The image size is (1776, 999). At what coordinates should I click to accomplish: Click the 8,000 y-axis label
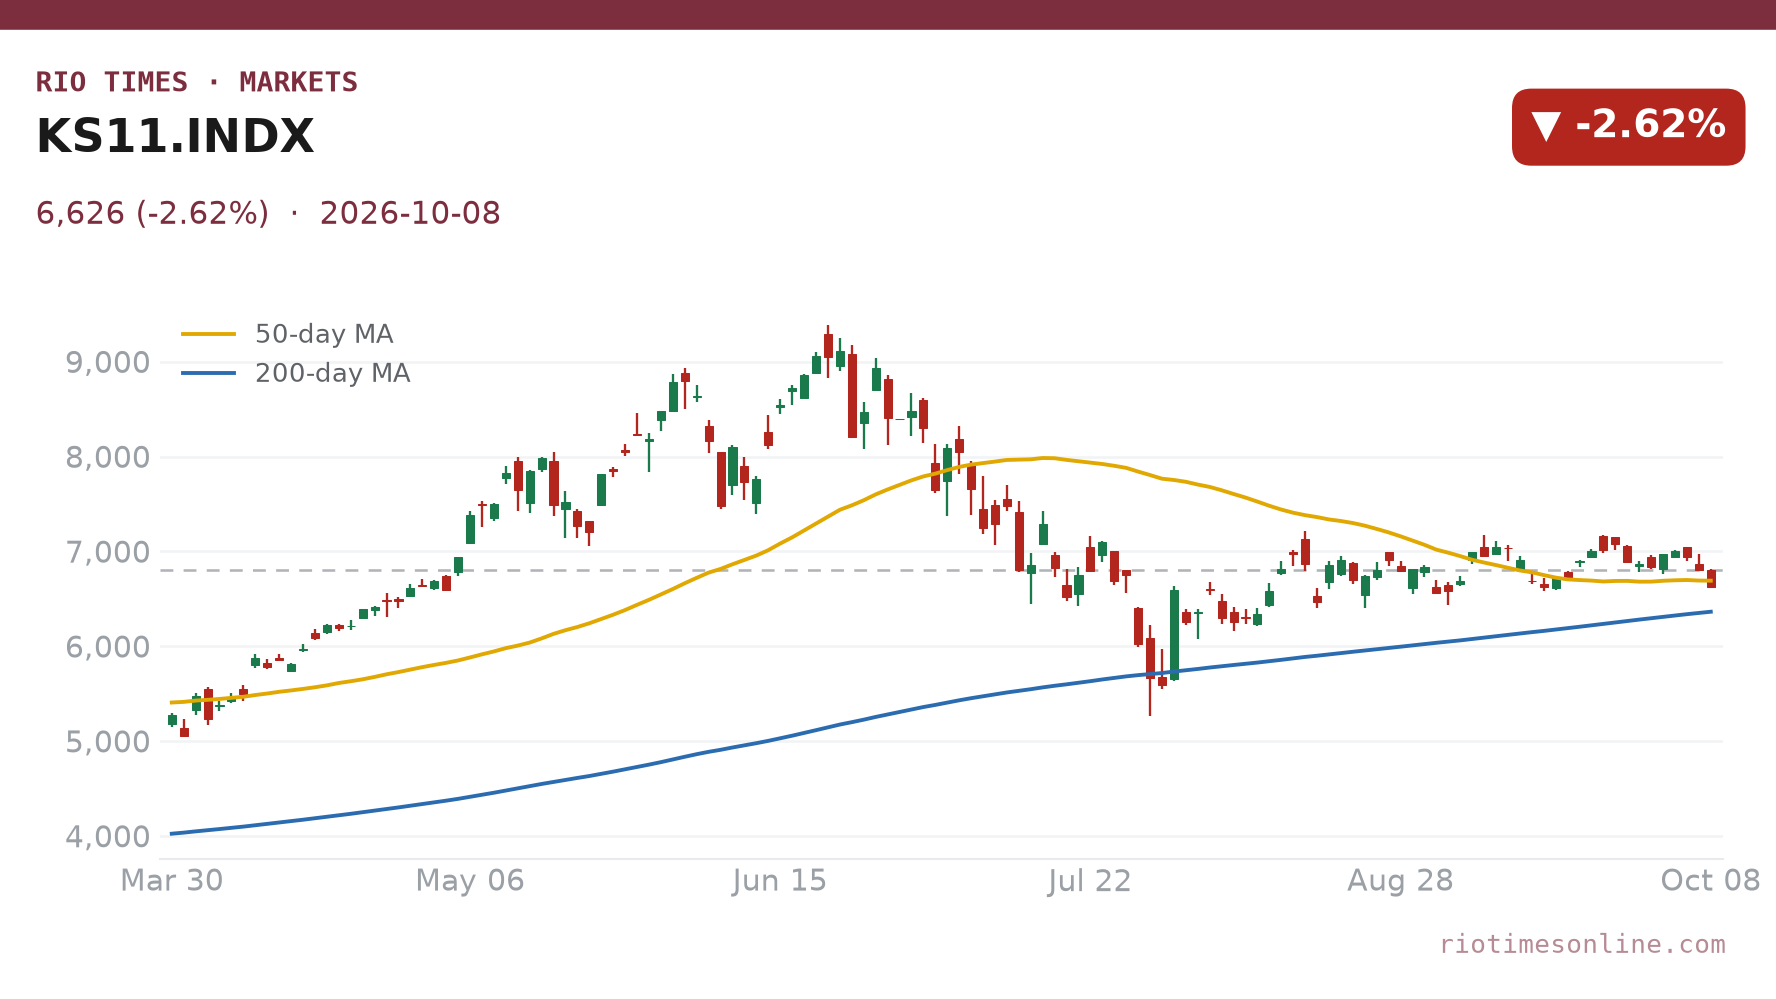click(x=108, y=458)
